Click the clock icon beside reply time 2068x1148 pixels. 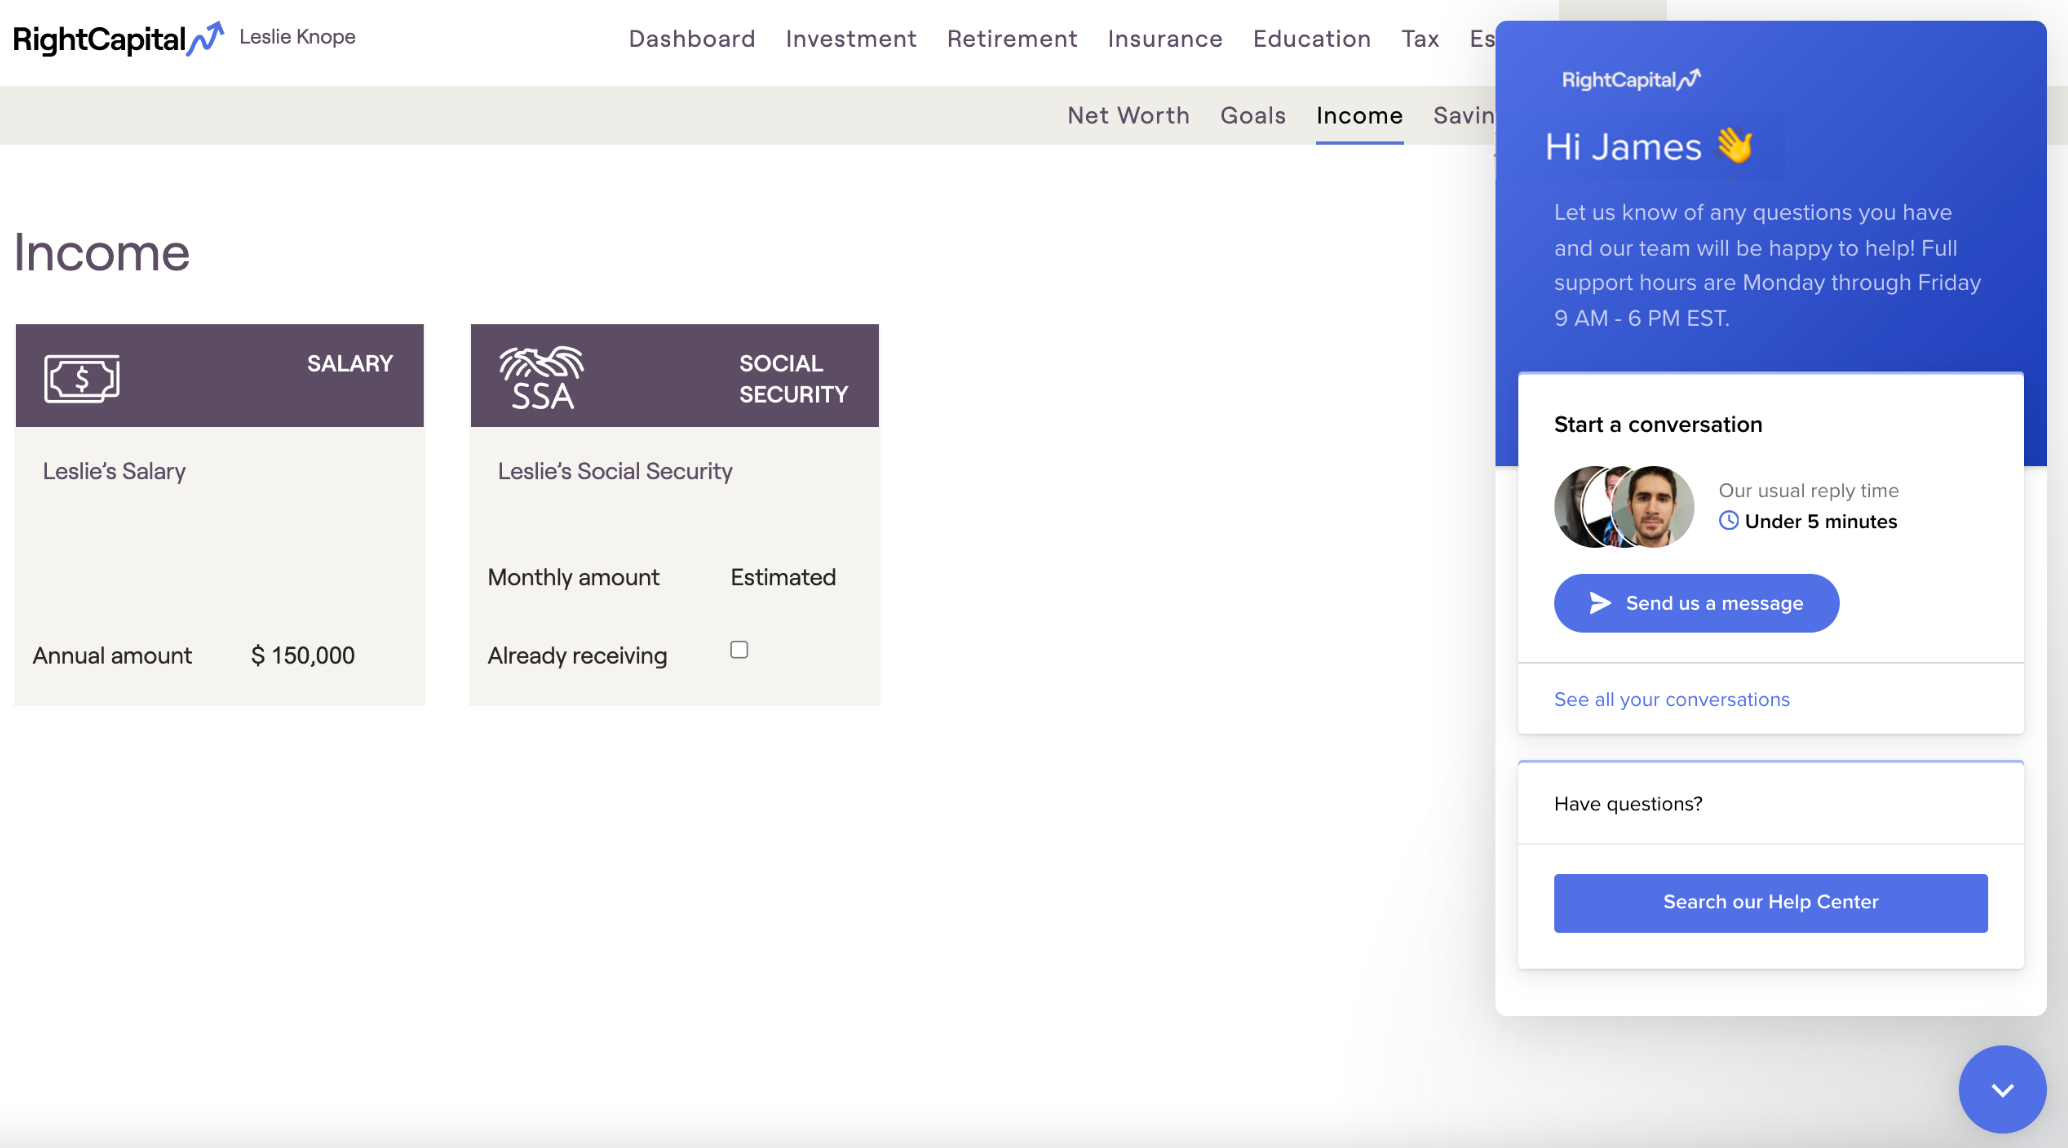click(x=1730, y=520)
